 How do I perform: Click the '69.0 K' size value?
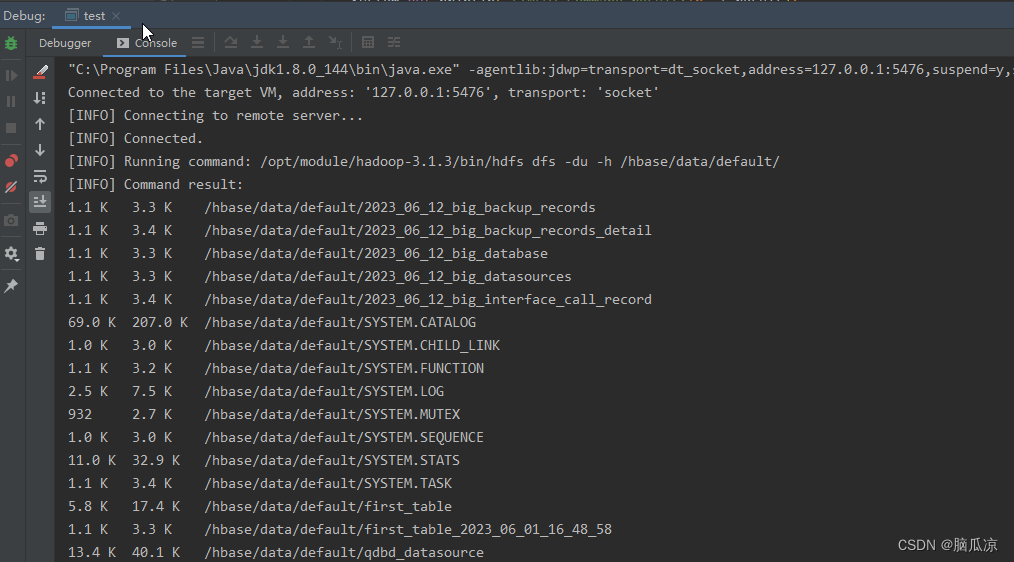(x=92, y=323)
